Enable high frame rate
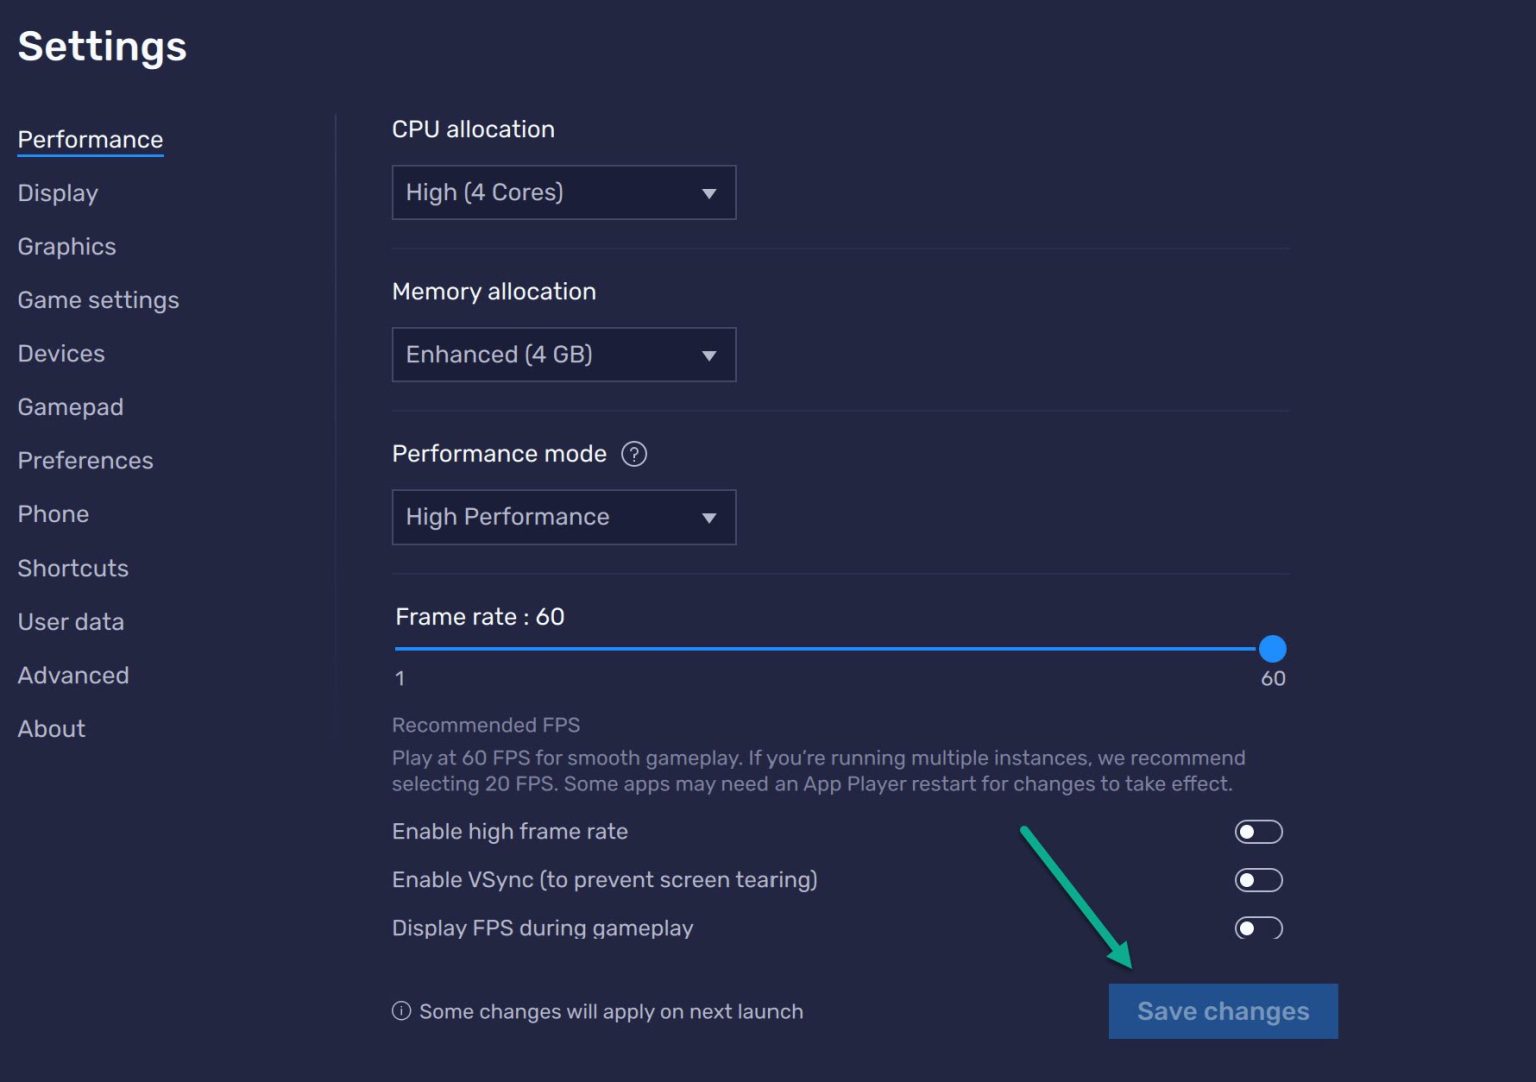Screen dimensions: 1536x1082 pos(1258,831)
